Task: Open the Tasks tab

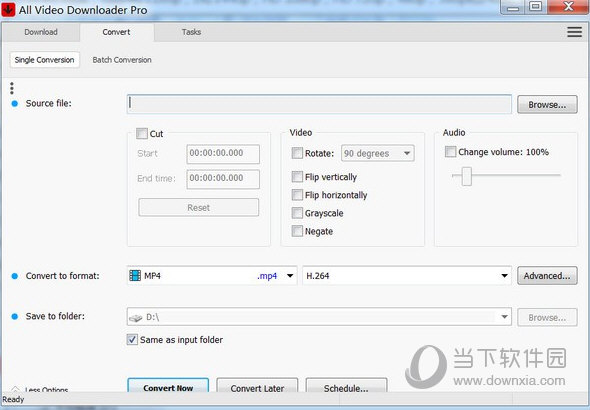Action: (x=191, y=32)
